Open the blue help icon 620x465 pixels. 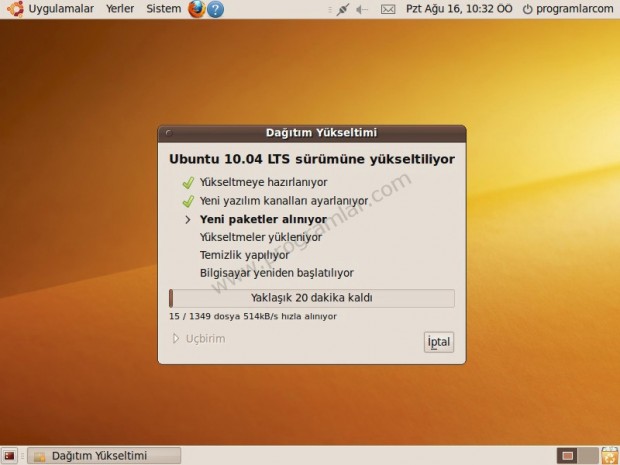tap(215, 9)
